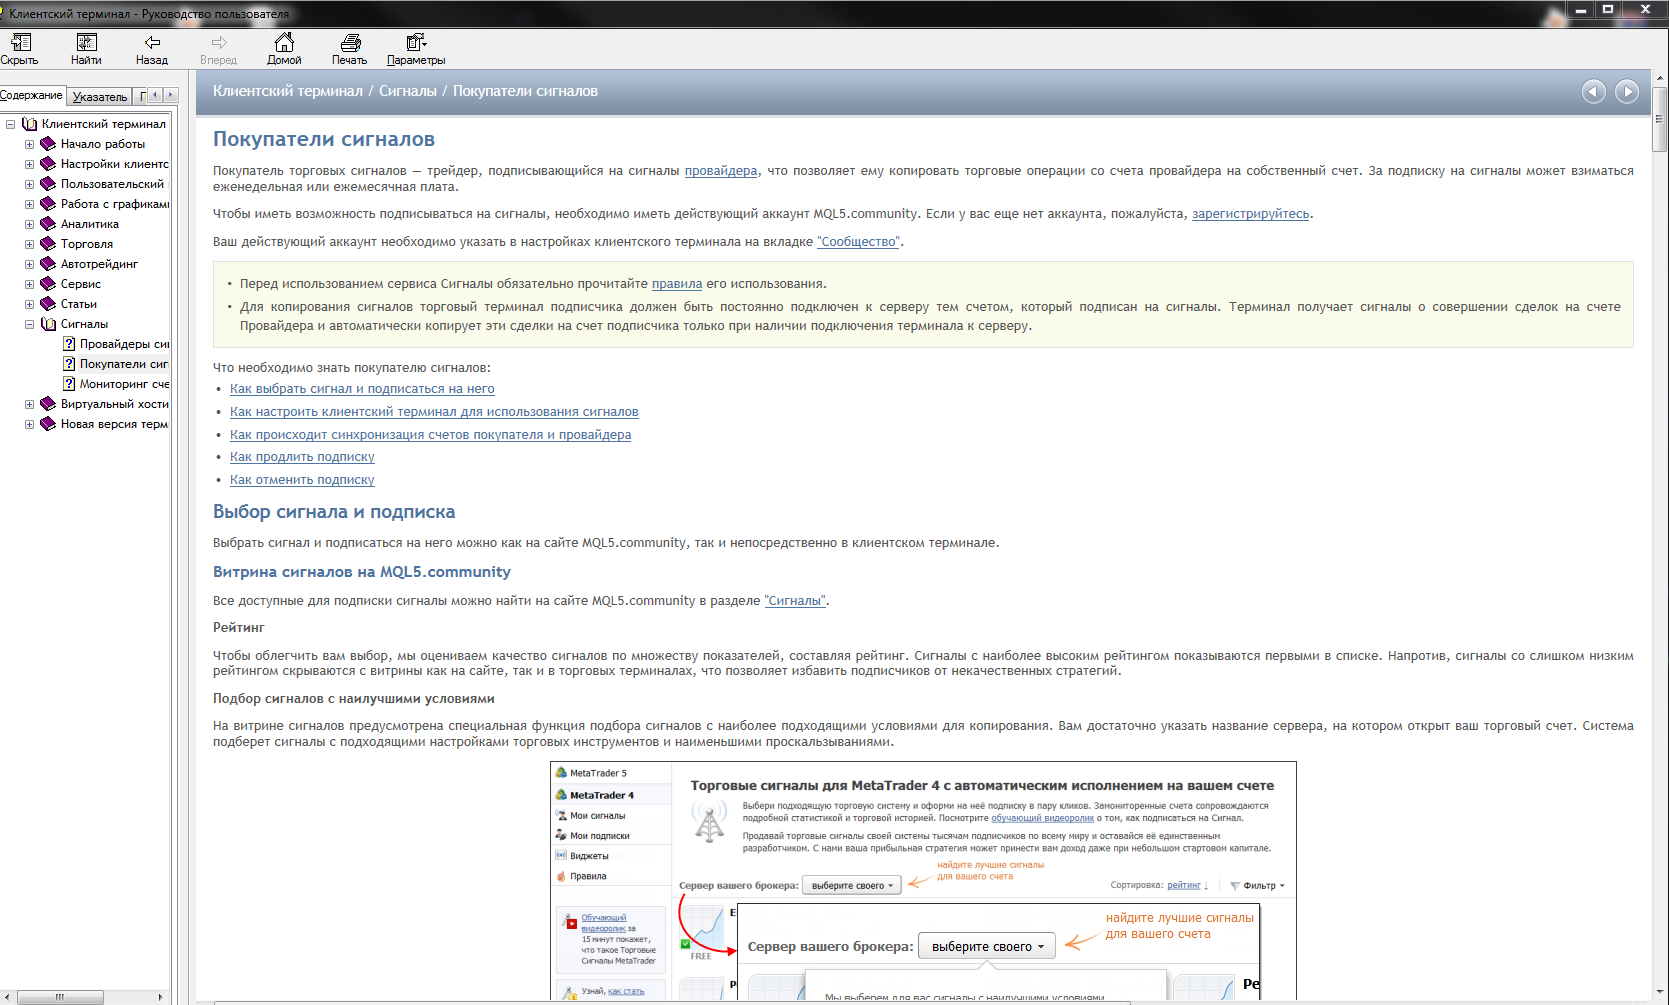The width and height of the screenshot is (1669, 1005).
Task: Click the Найти (Find) toolbar icon
Action: 87,43
